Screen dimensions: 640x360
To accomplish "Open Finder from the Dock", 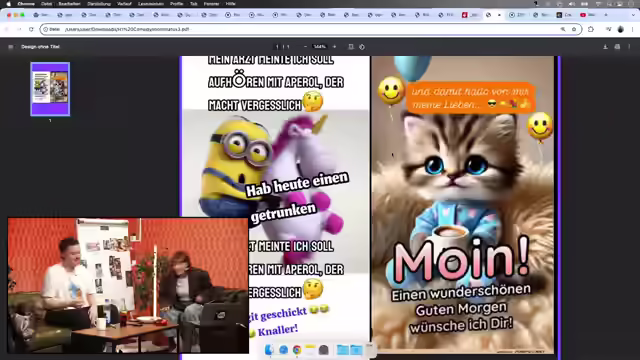I will (269, 350).
